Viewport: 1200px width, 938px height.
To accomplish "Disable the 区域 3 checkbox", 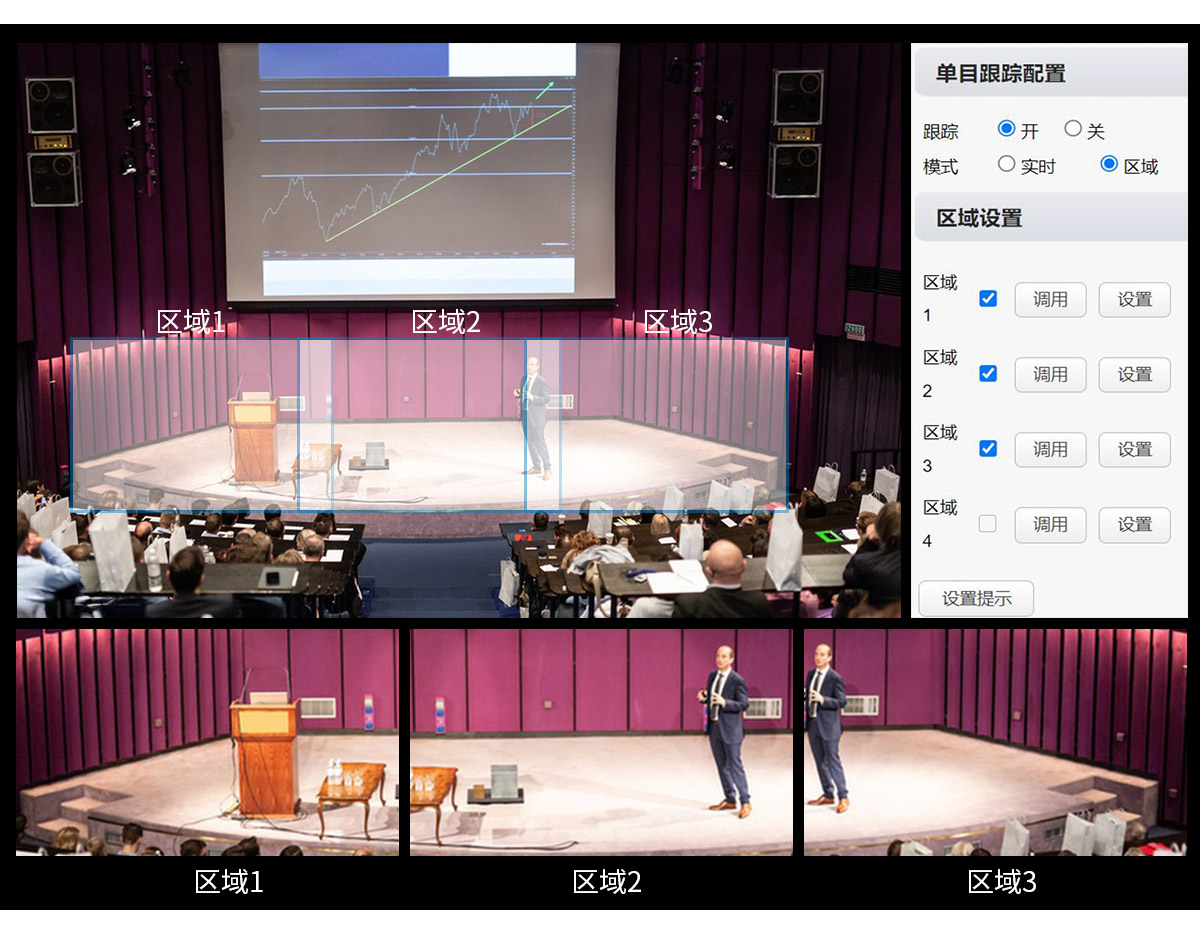I will (x=988, y=448).
